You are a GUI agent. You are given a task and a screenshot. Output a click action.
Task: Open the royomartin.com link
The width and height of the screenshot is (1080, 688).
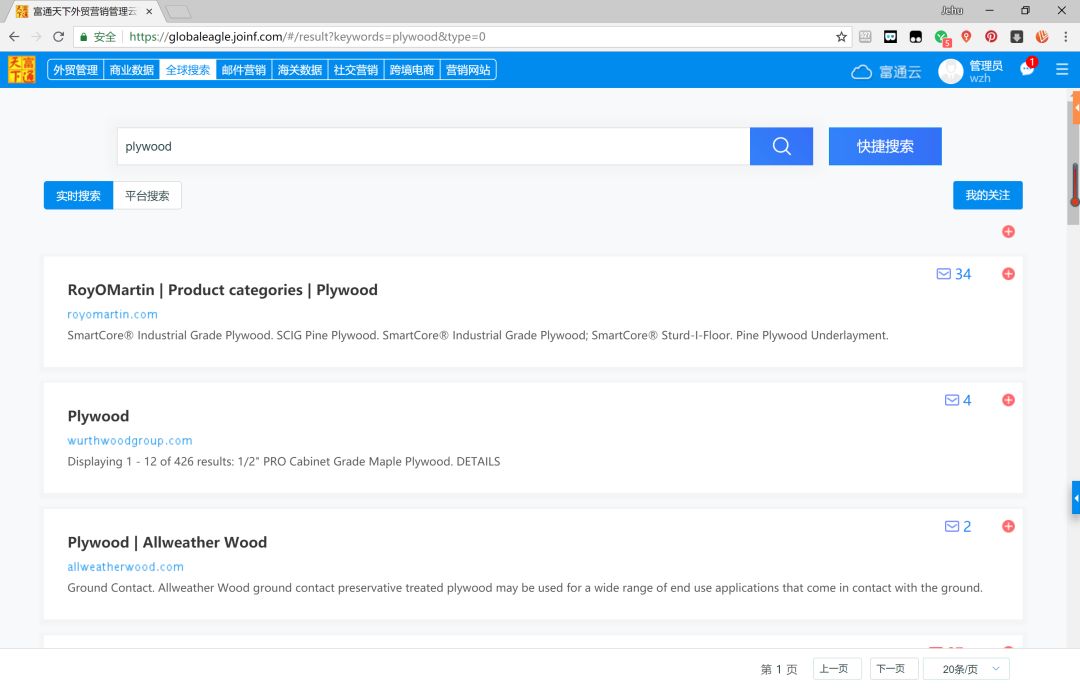[x=112, y=314]
